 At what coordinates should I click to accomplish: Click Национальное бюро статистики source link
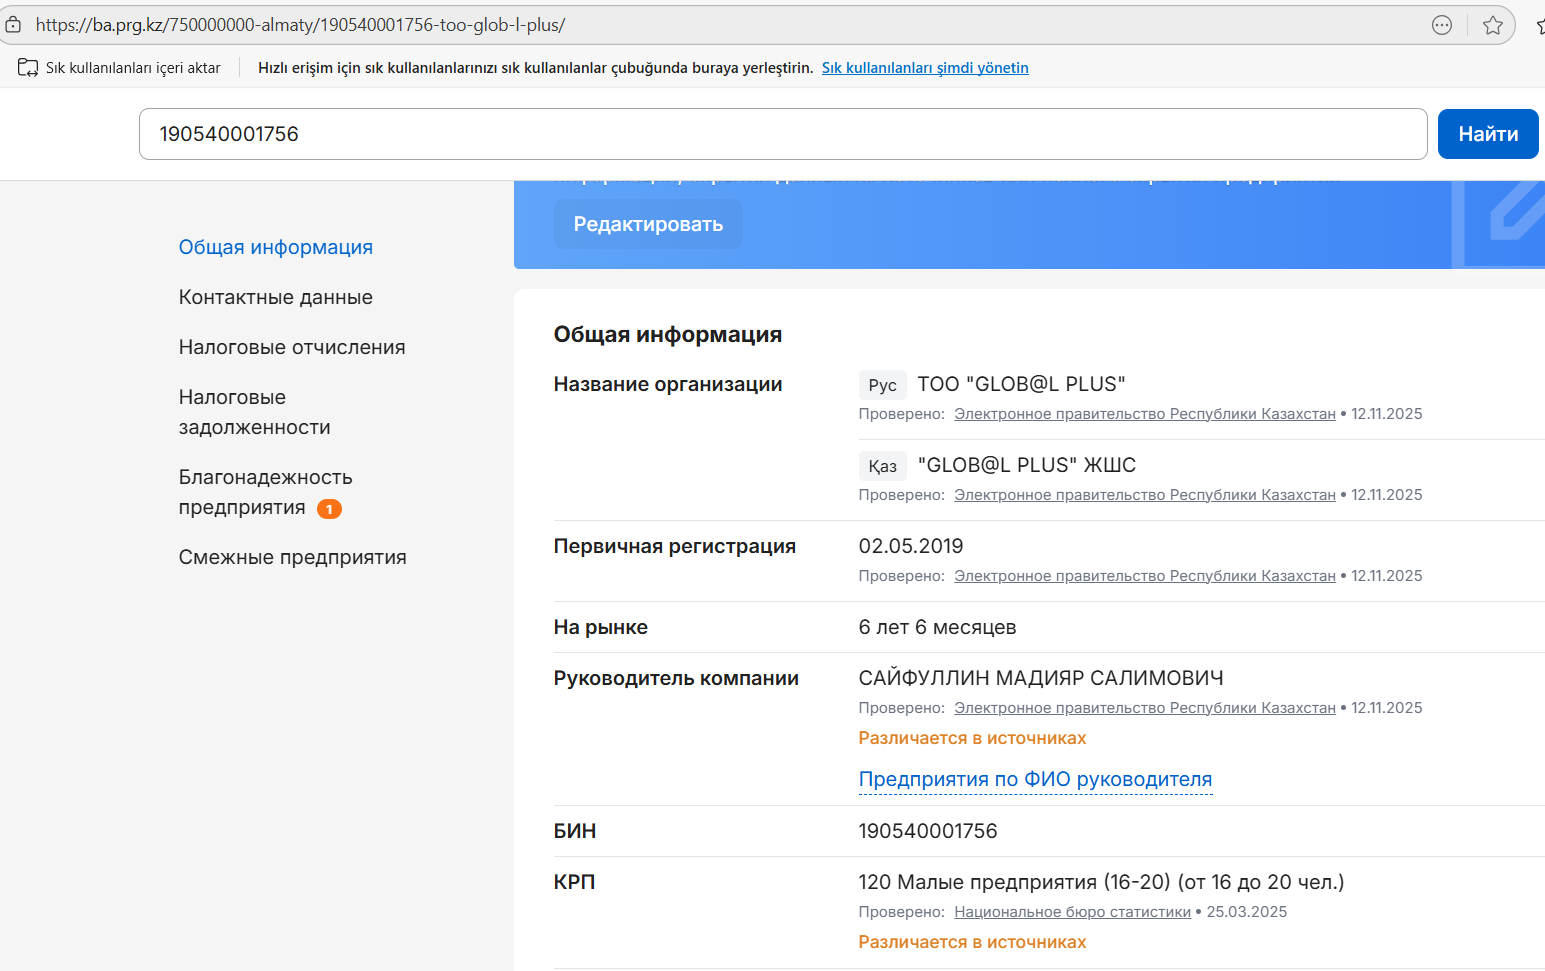coord(1072,912)
